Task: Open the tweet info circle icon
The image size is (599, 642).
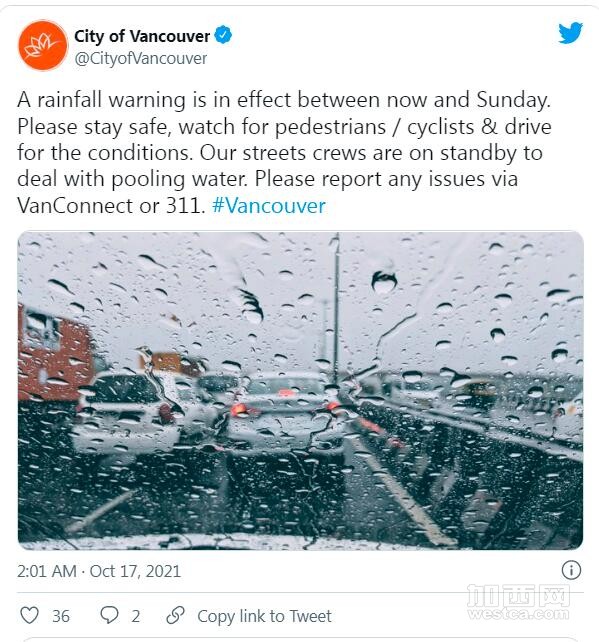Action: pyautogui.click(x=571, y=570)
